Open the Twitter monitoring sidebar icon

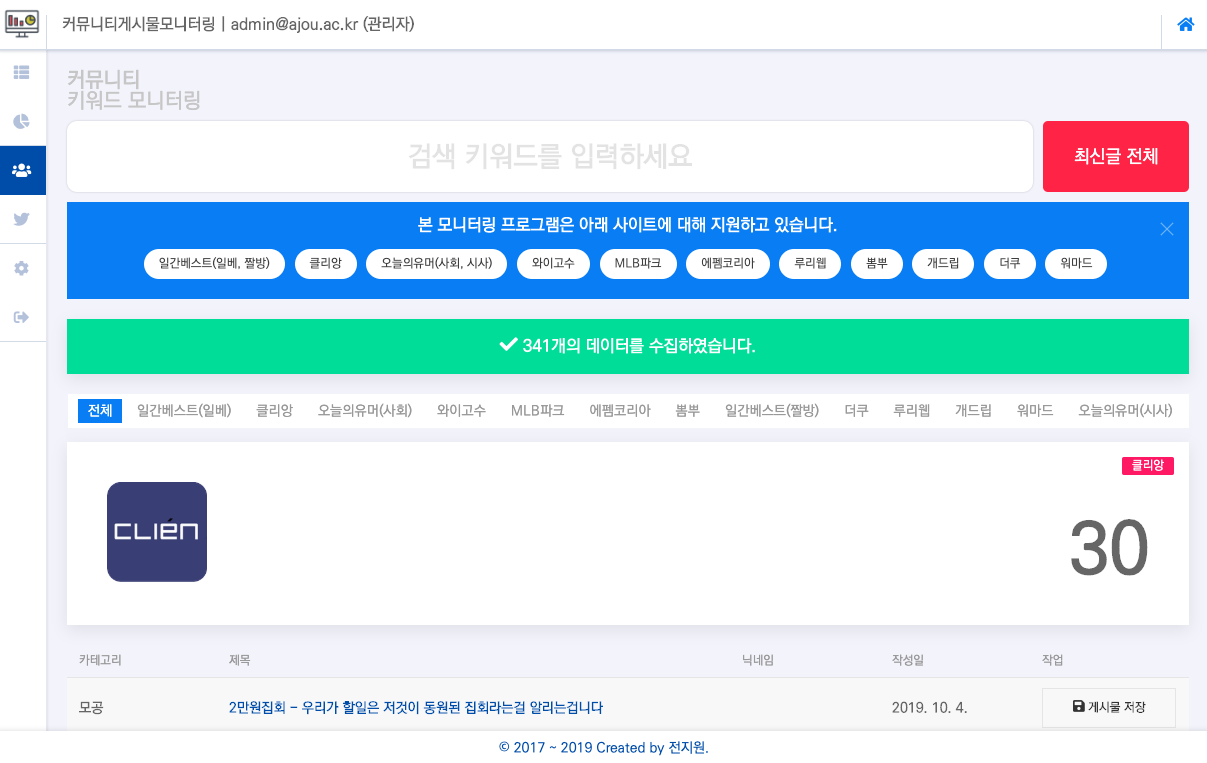tap(21, 219)
